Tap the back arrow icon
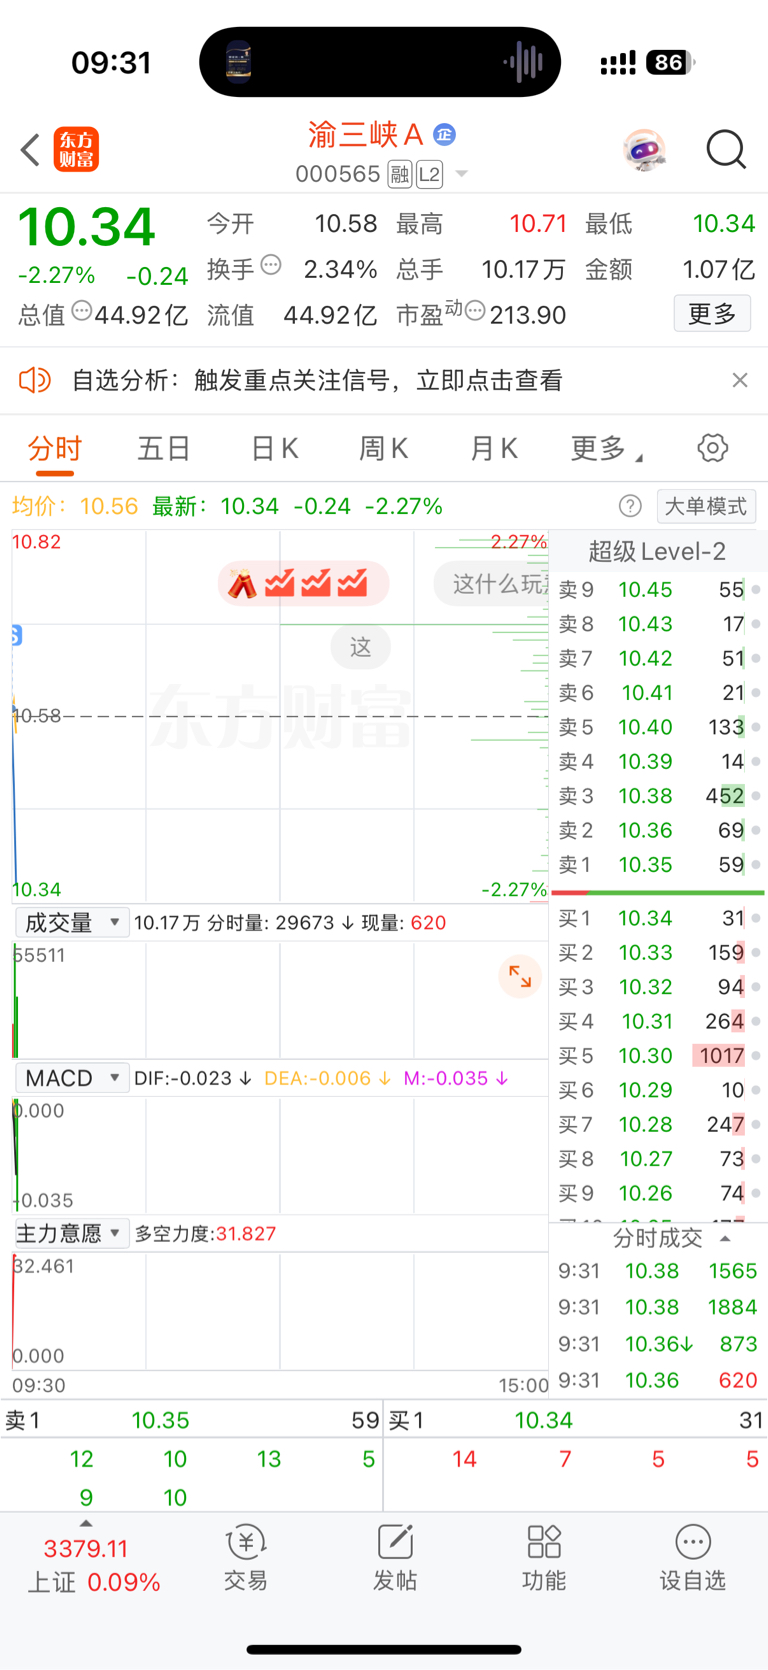Screen dimensions: 768x1670 [30, 150]
